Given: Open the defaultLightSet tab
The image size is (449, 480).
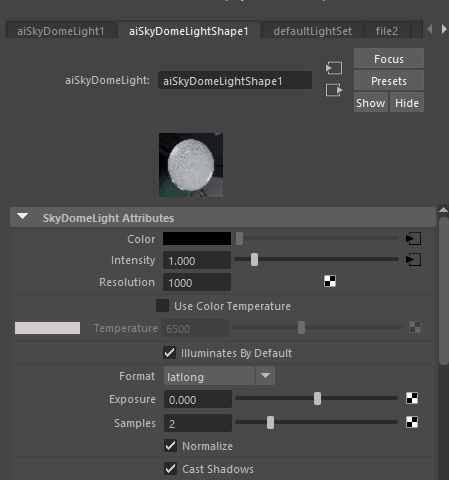Looking at the screenshot, I should click(313, 31).
